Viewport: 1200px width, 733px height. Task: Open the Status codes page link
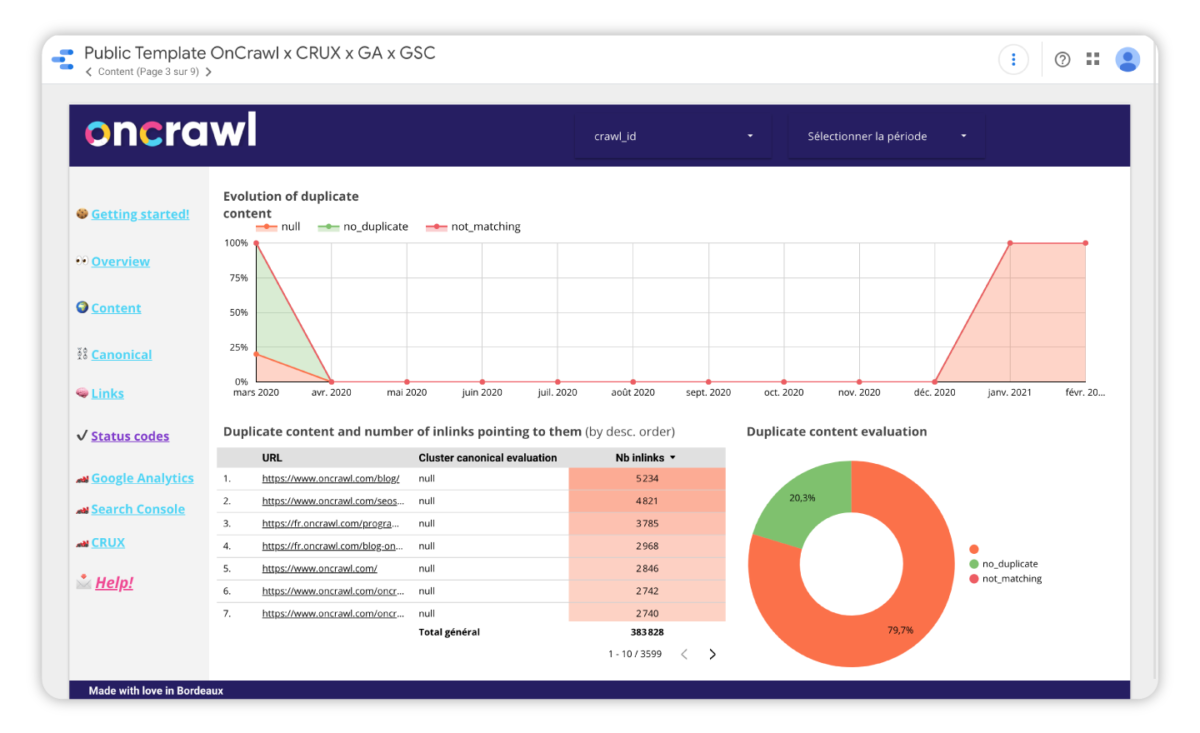[x=130, y=436]
